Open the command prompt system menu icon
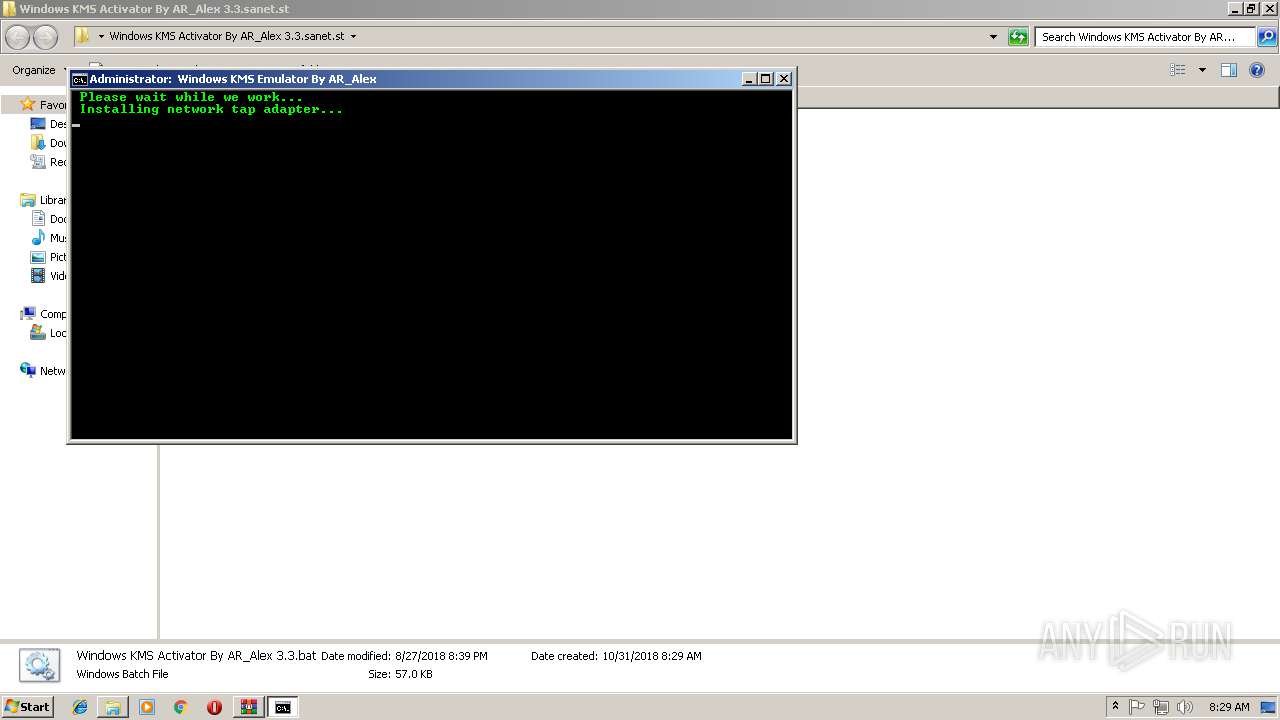 click(79, 79)
